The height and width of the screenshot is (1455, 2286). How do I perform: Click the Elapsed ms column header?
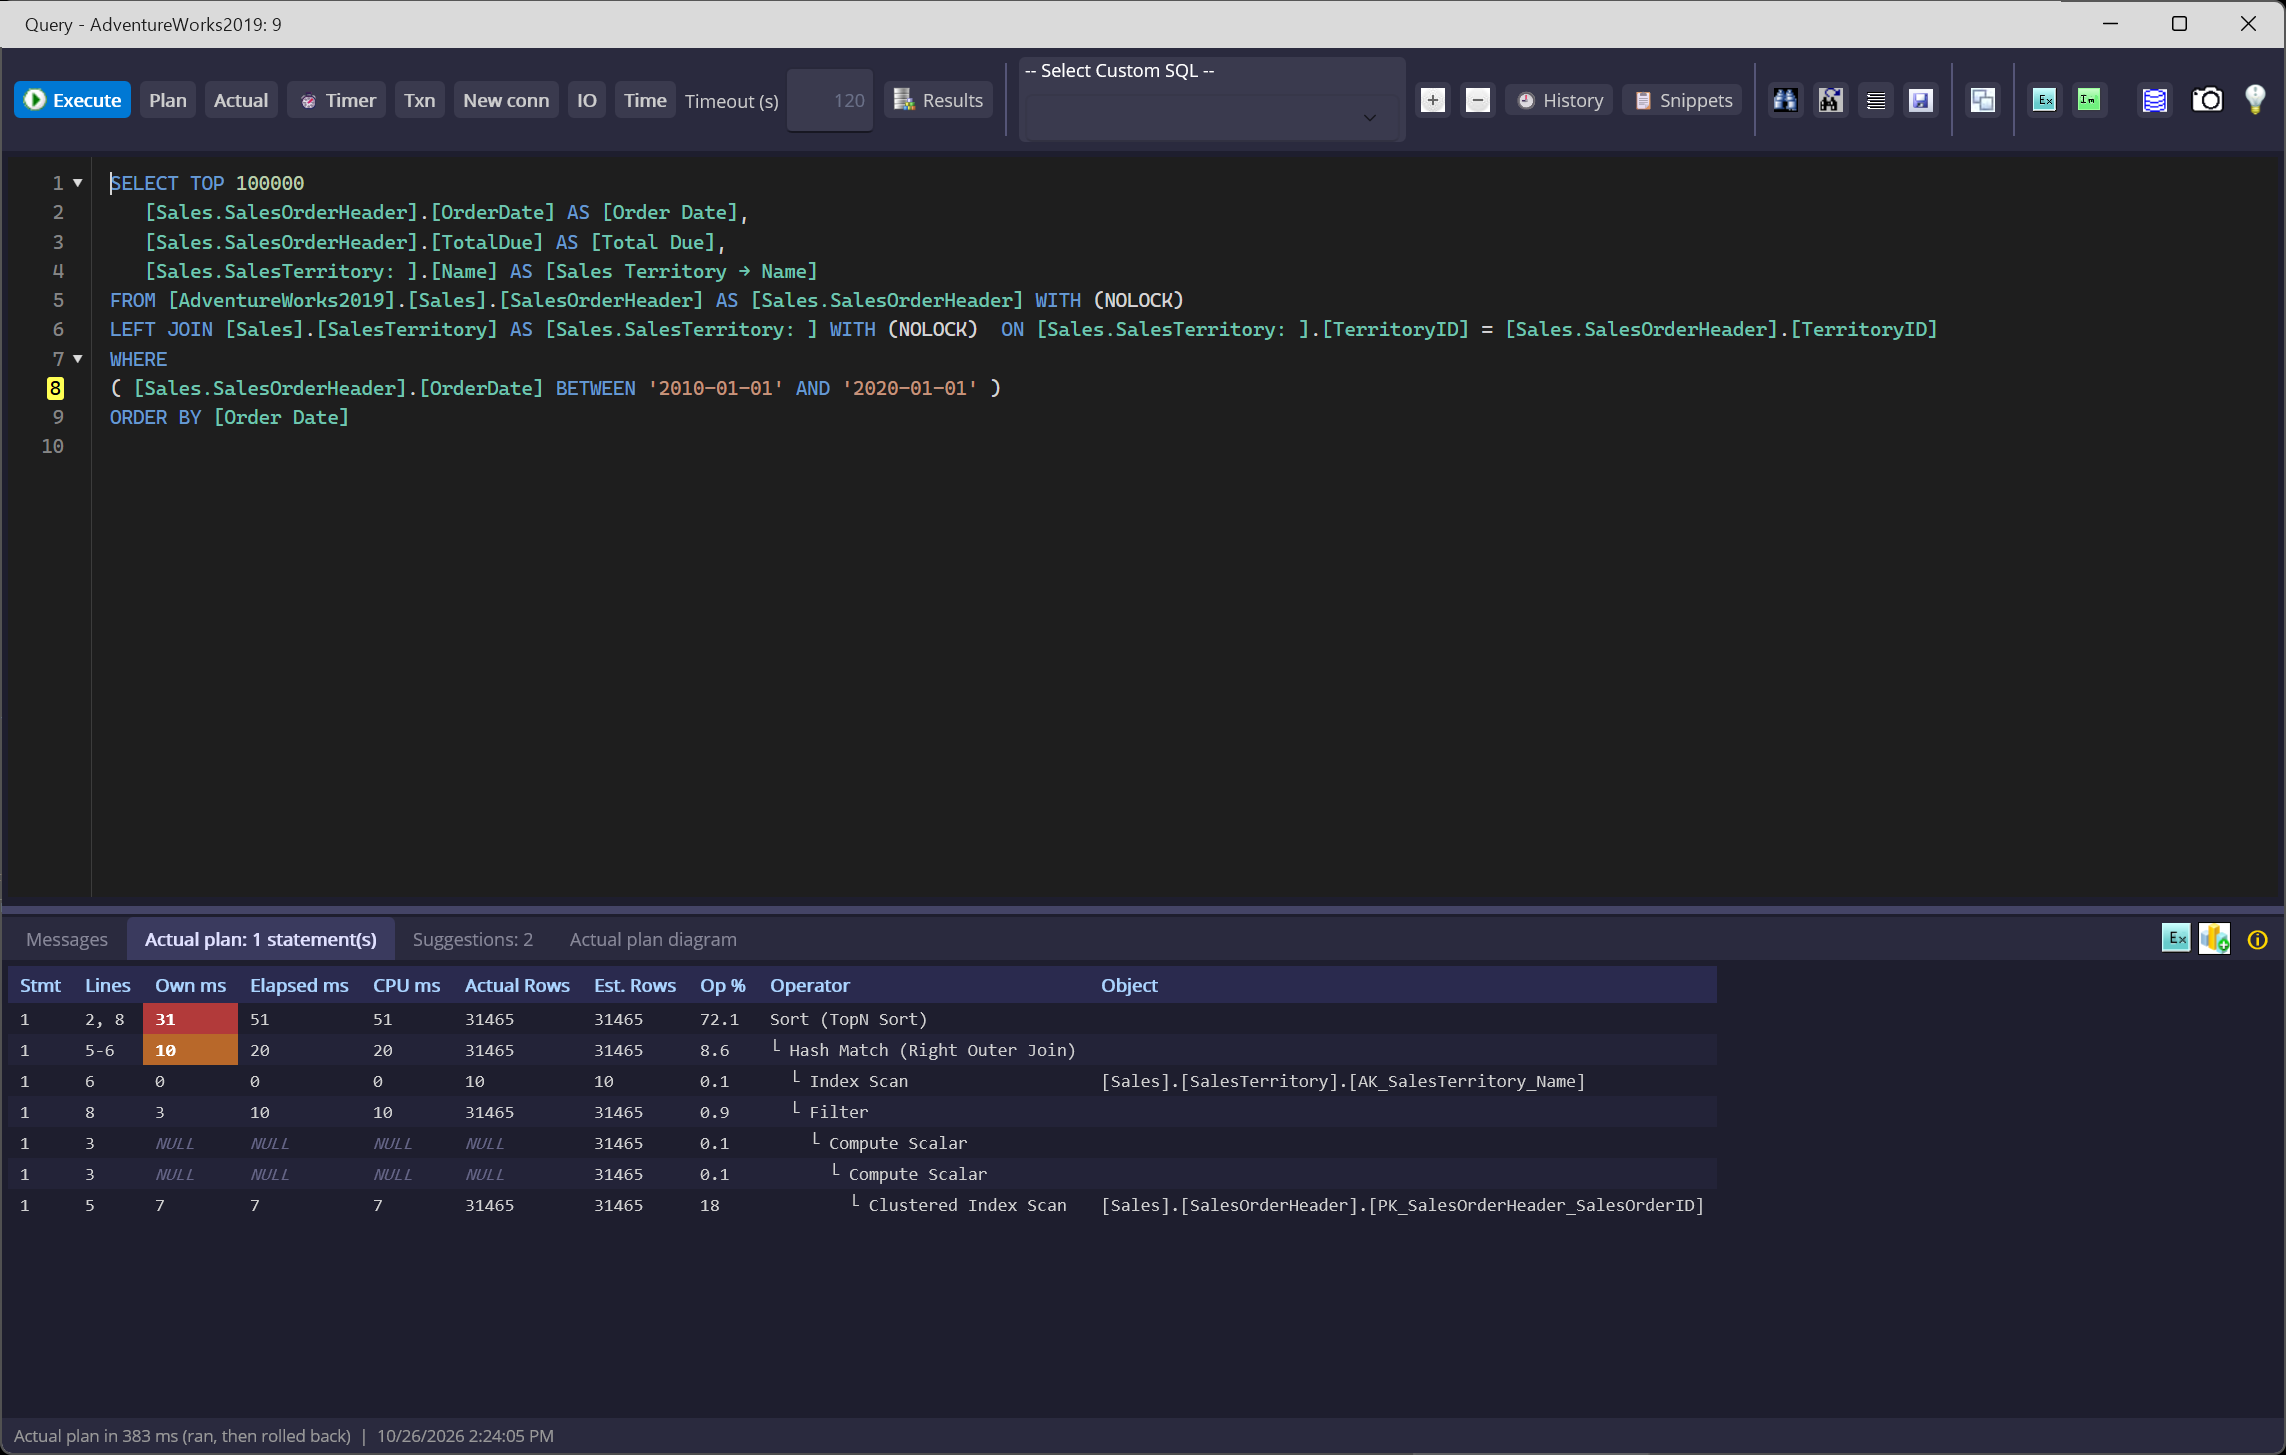pyautogui.click(x=299, y=985)
